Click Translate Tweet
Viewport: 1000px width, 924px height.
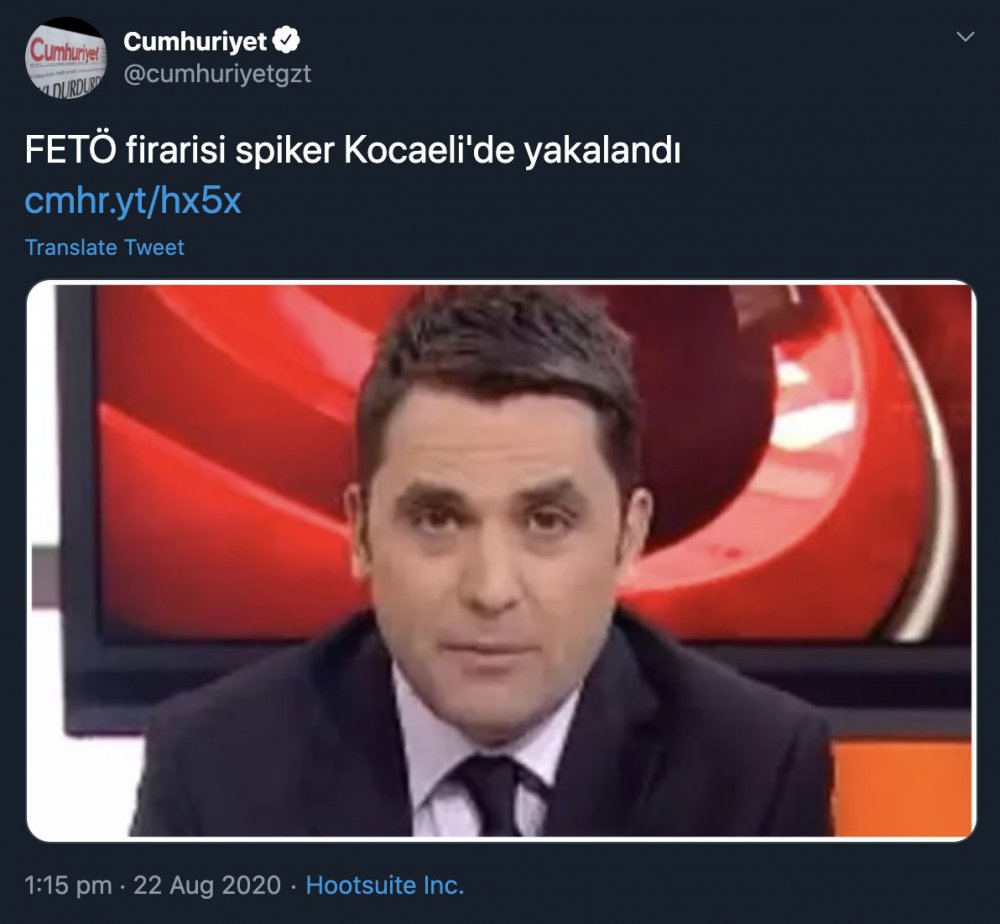click(105, 247)
